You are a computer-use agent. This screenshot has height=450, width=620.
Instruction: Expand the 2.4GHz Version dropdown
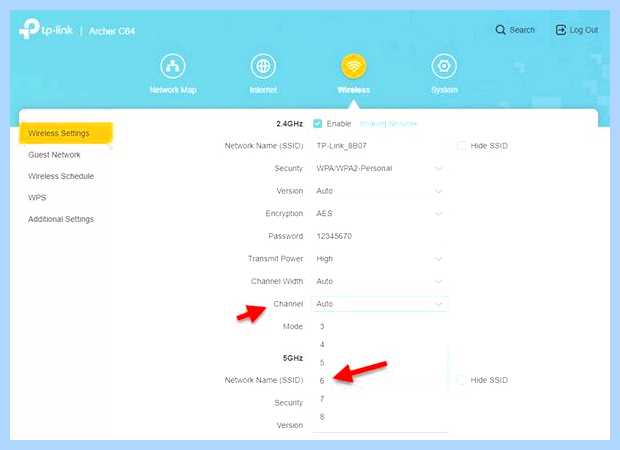380,191
